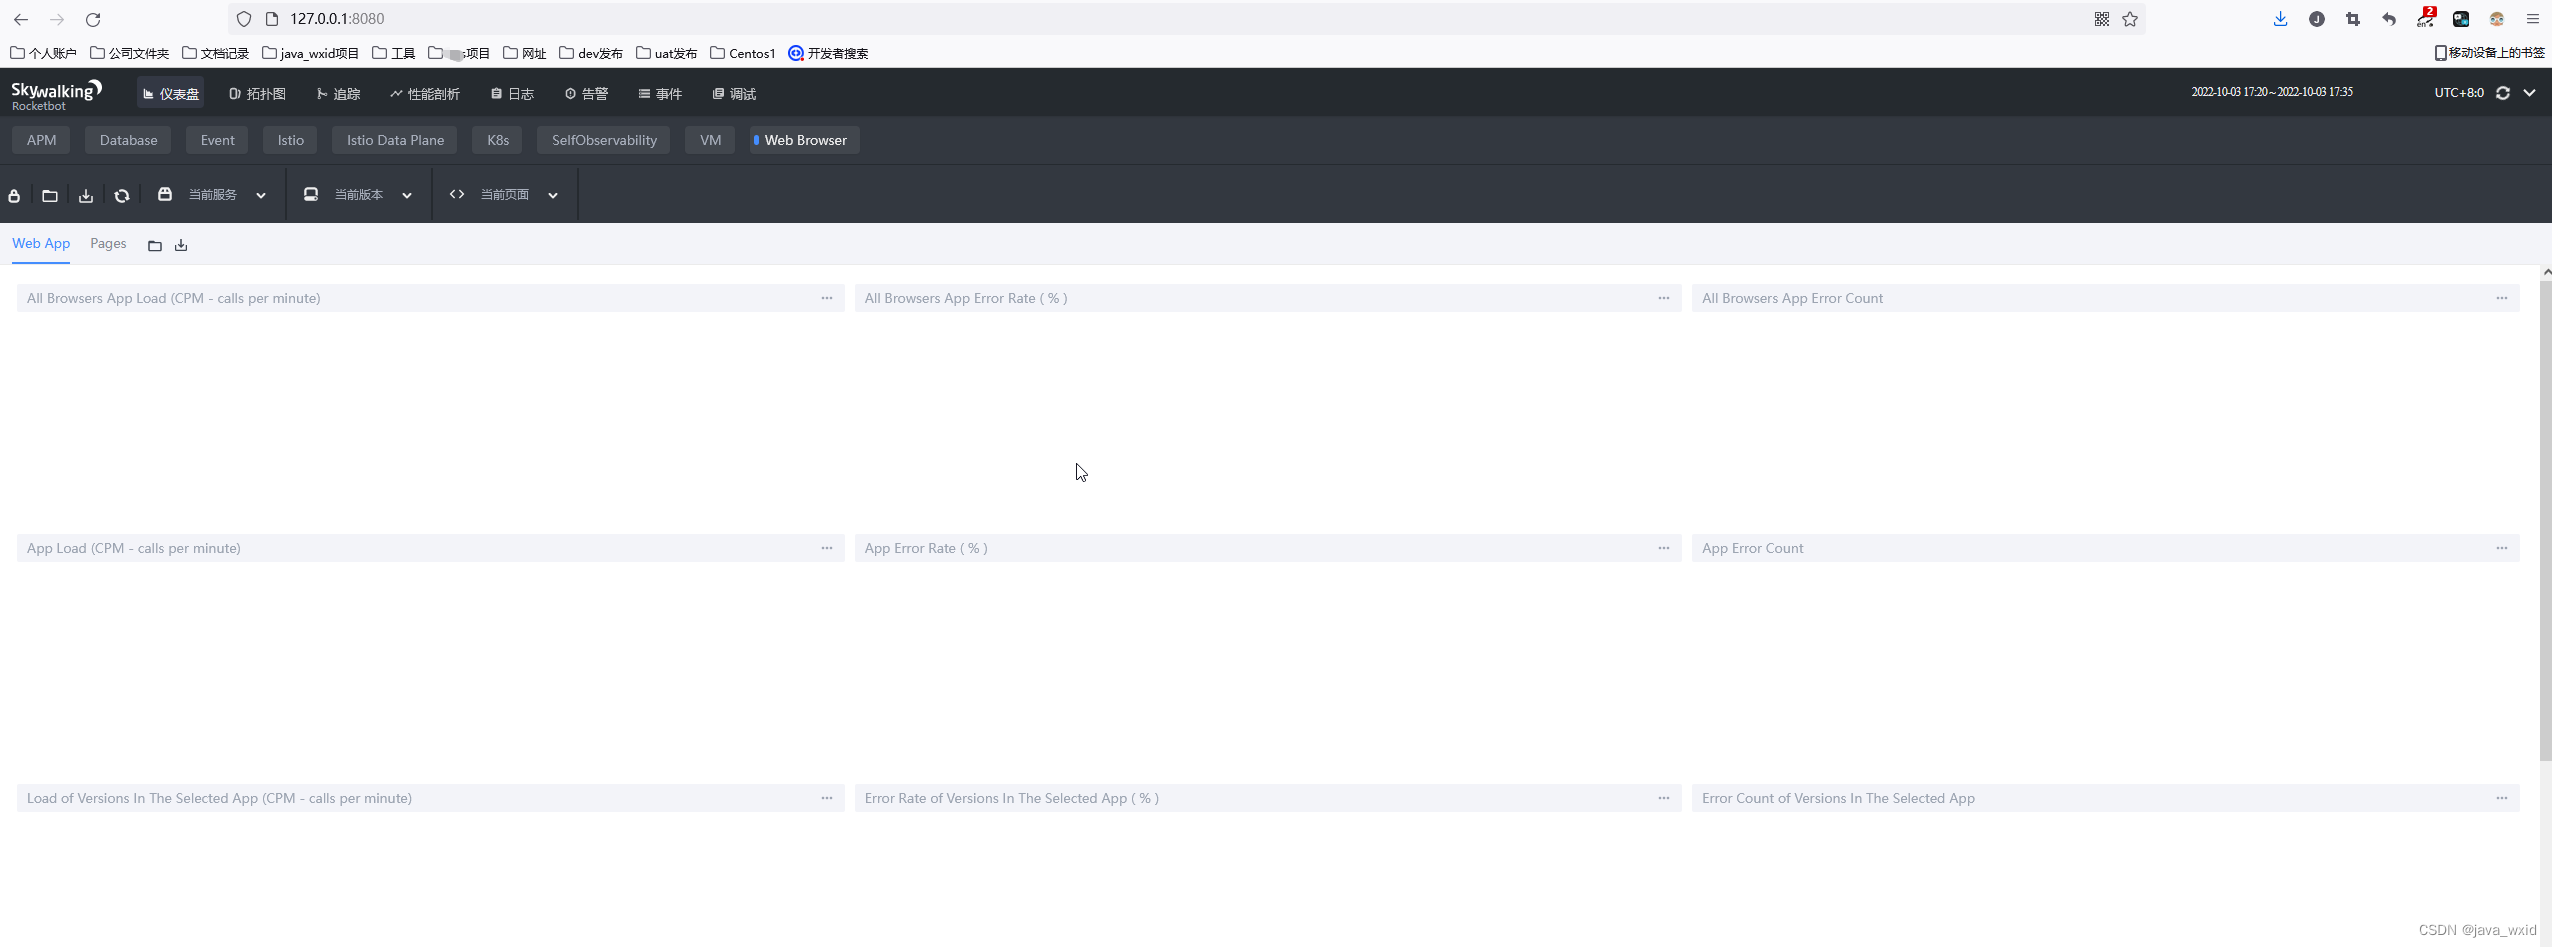Switch to the Web App tab
The image size is (2552, 947).
pyautogui.click(x=41, y=244)
